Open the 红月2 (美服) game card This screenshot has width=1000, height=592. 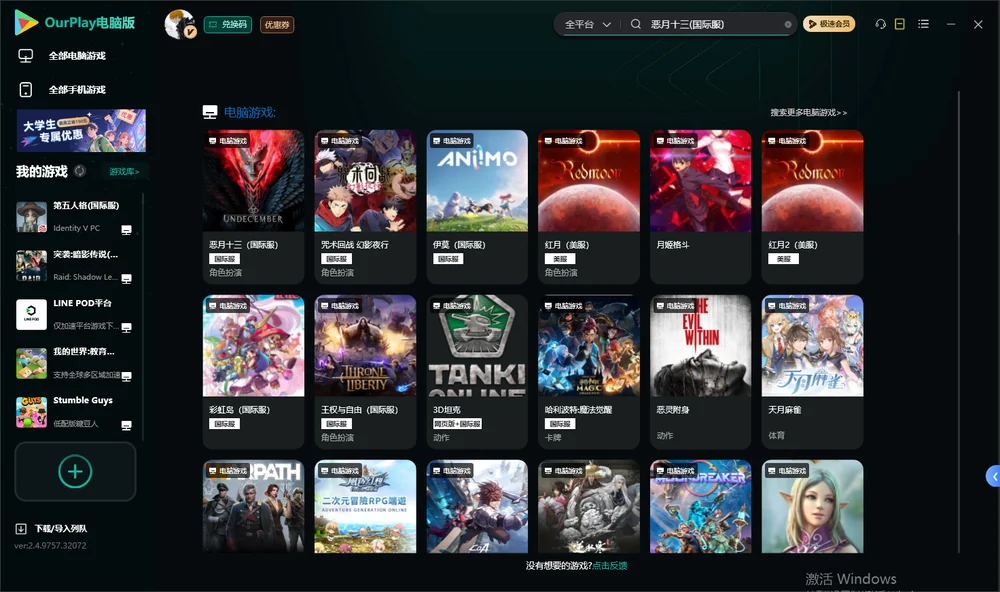click(x=812, y=207)
